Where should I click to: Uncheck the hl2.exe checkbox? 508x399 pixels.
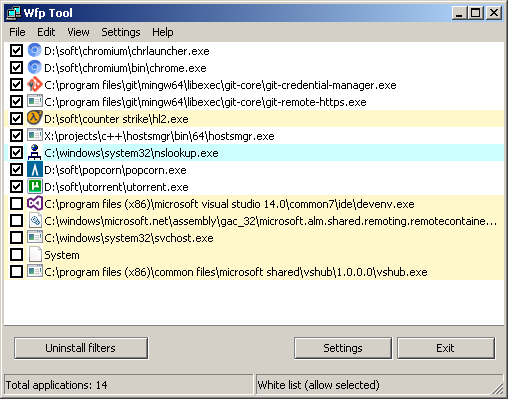coord(16,119)
